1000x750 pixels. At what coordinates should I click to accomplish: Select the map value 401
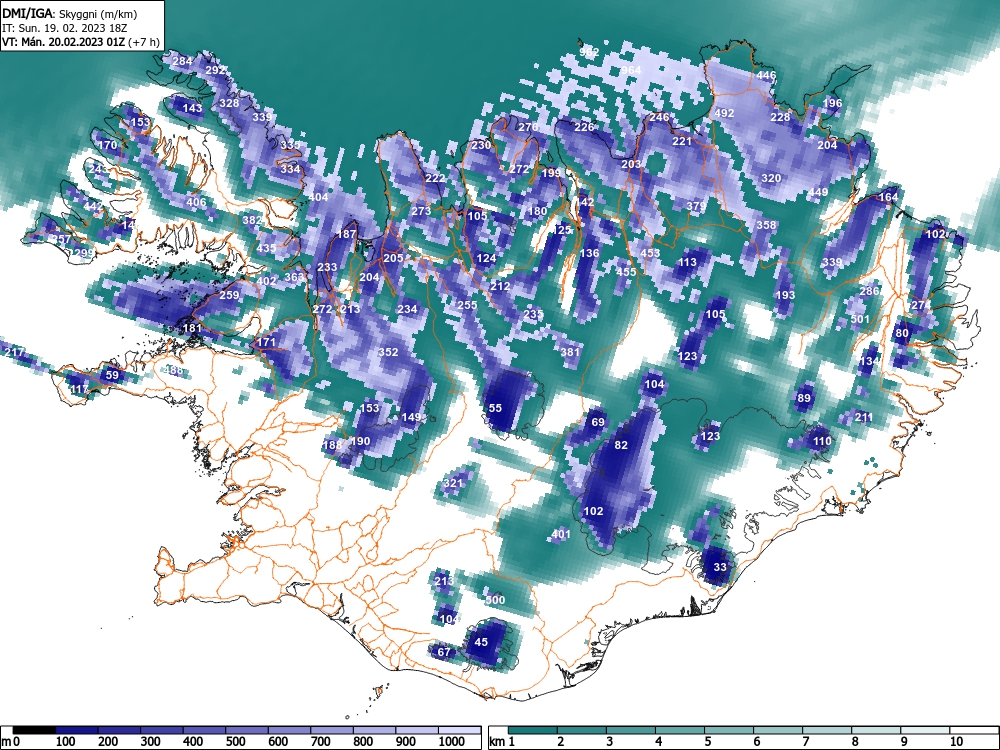click(x=561, y=534)
